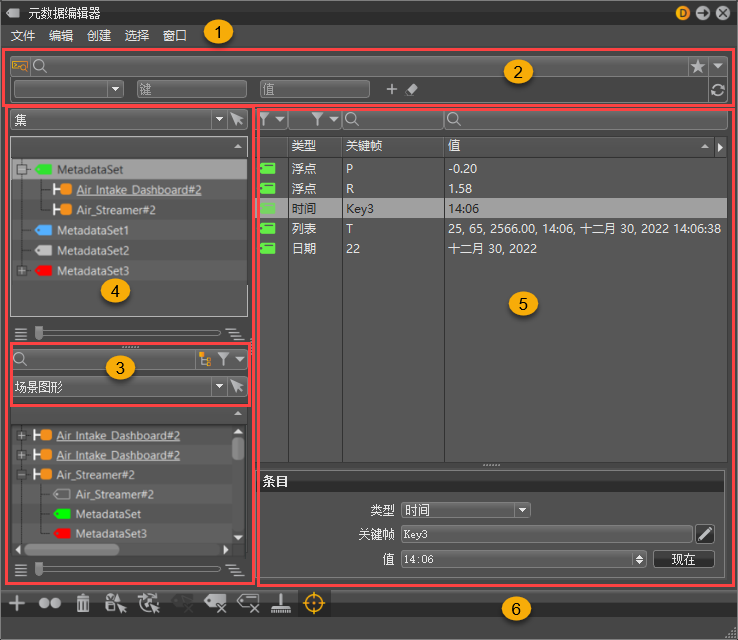
Task: Select the 浮点 row with key R value 1.58
Action: pyautogui.click(x=492, y=189)
